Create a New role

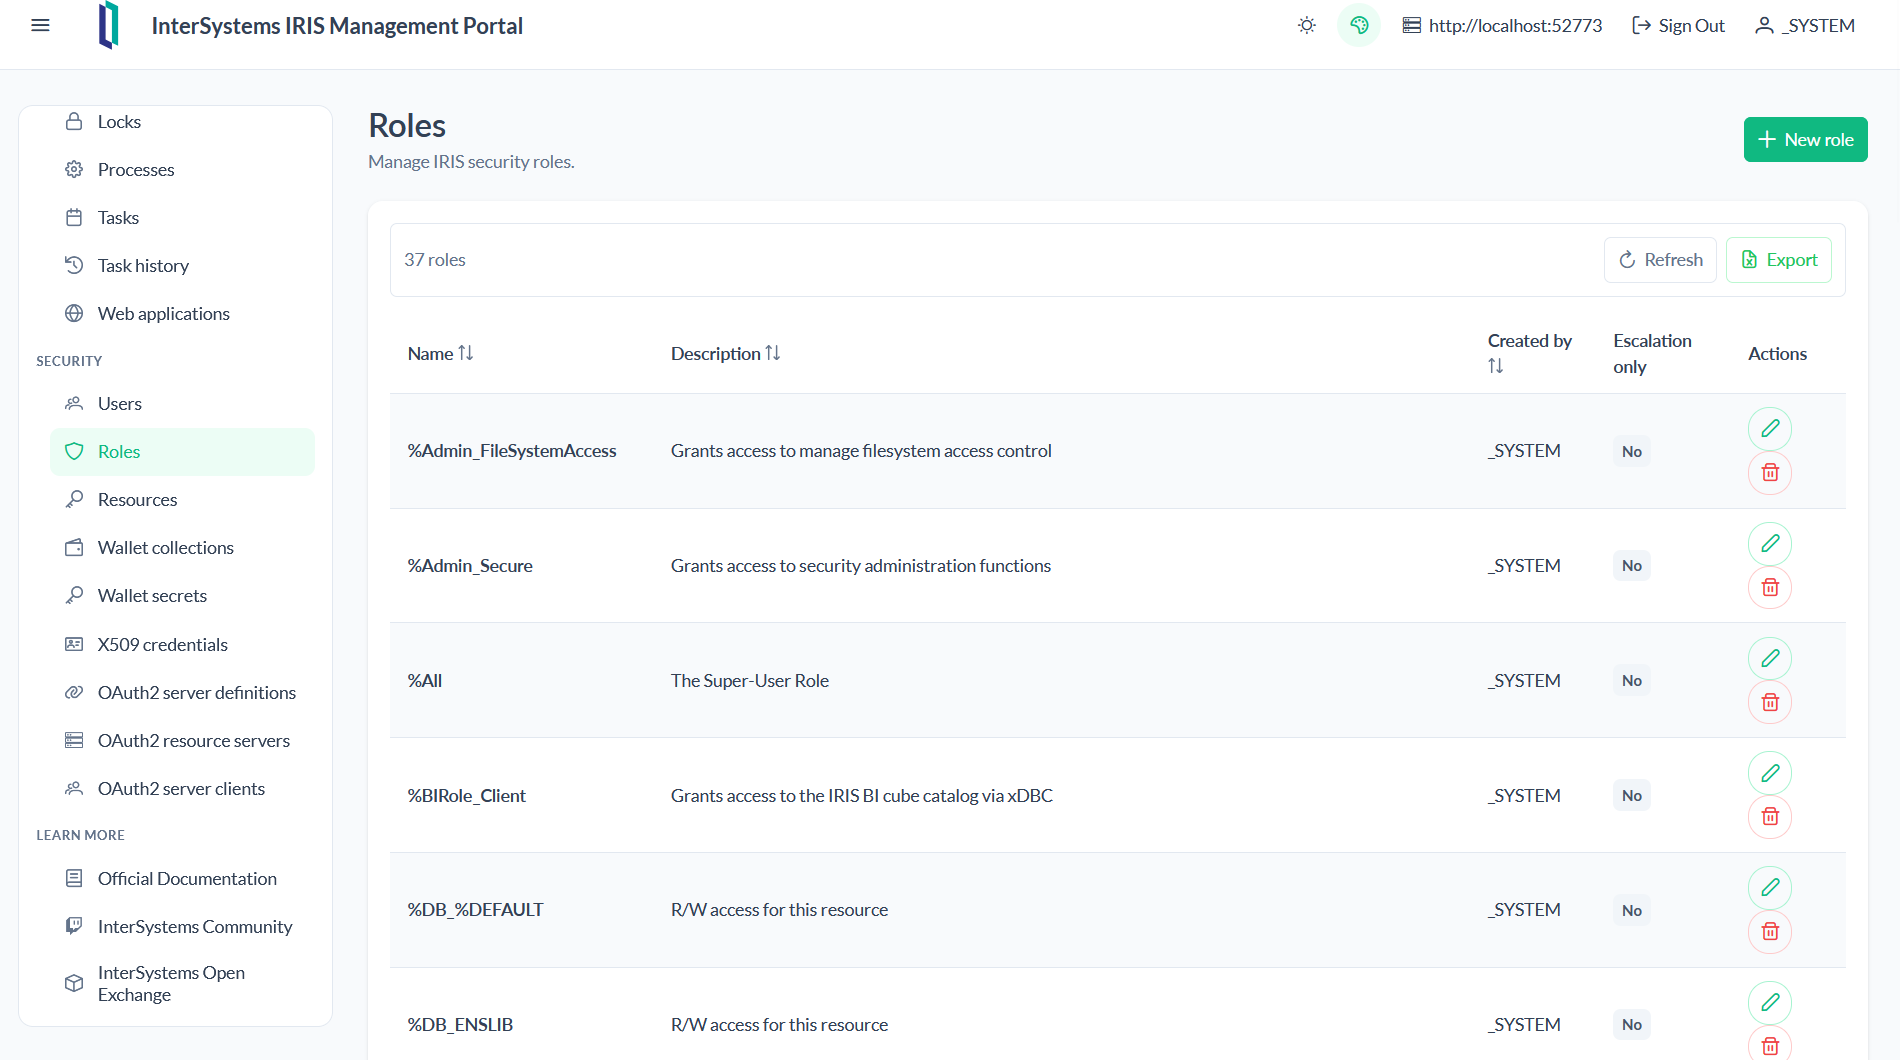(1805, 140)
